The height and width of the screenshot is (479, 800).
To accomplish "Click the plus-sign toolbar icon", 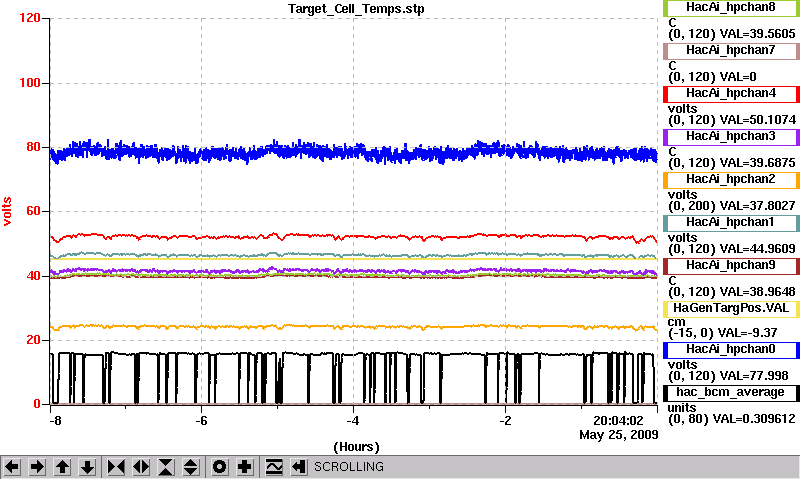I will click(245, 467).
